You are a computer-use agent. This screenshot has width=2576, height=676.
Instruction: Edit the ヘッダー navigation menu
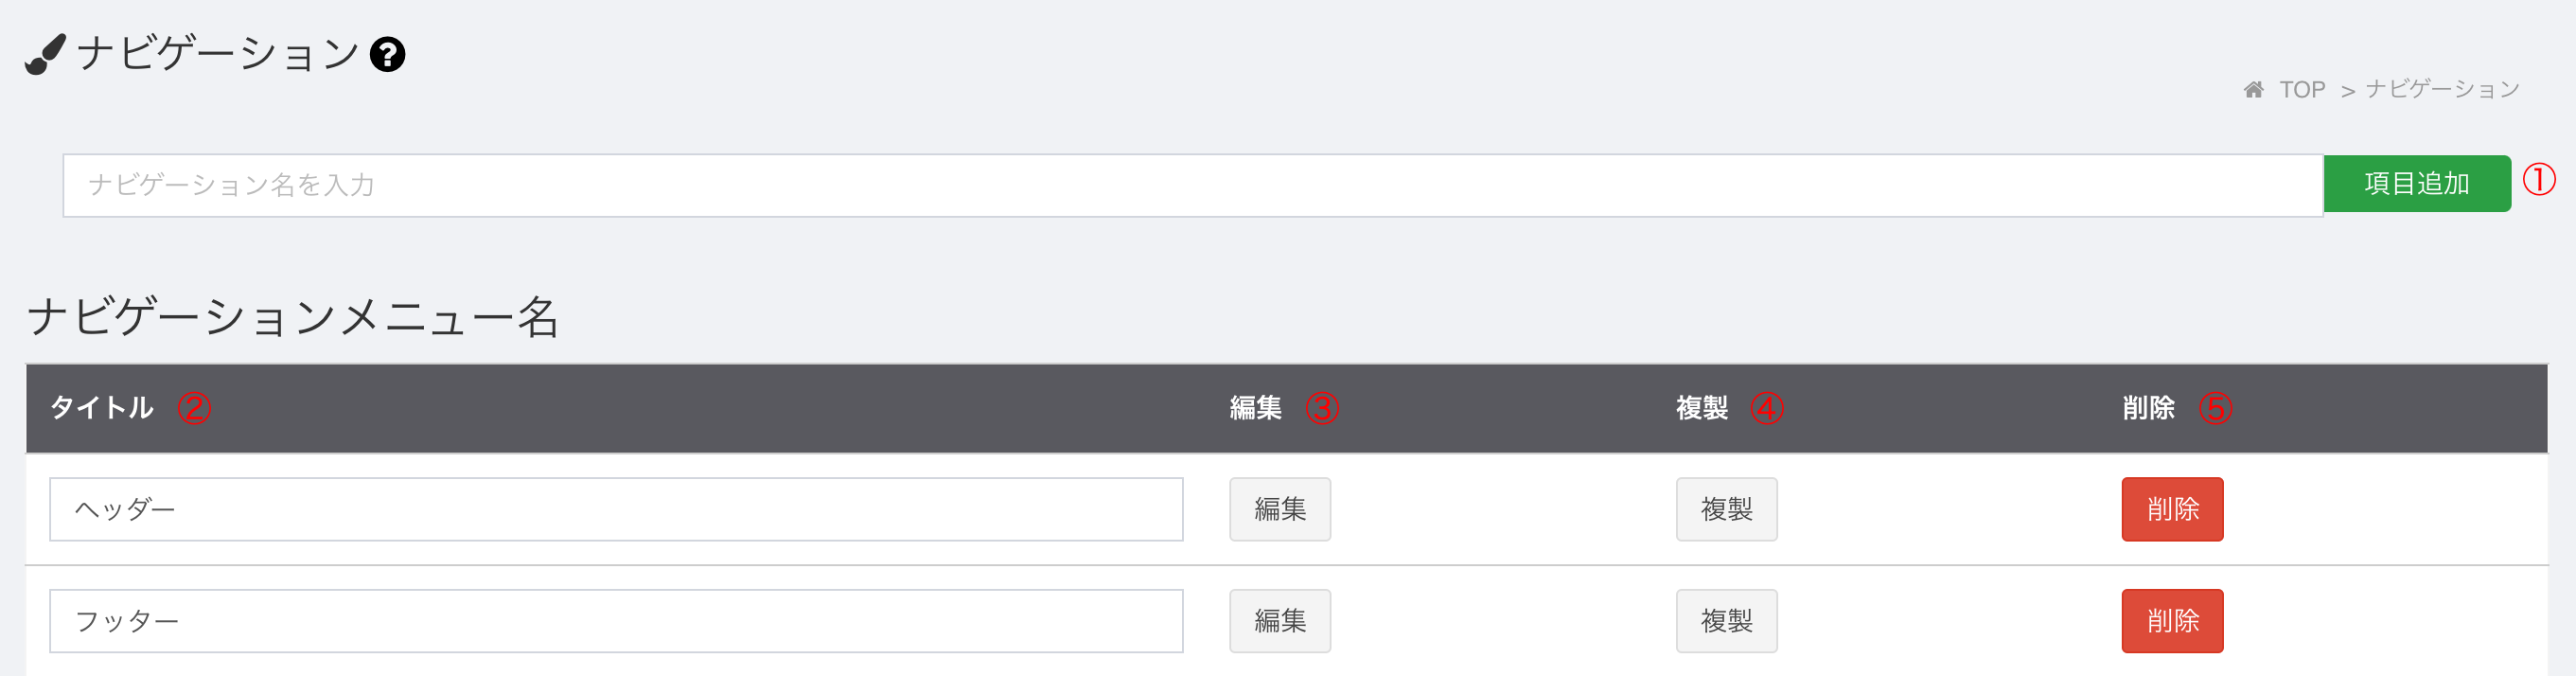pos(1280,509)
